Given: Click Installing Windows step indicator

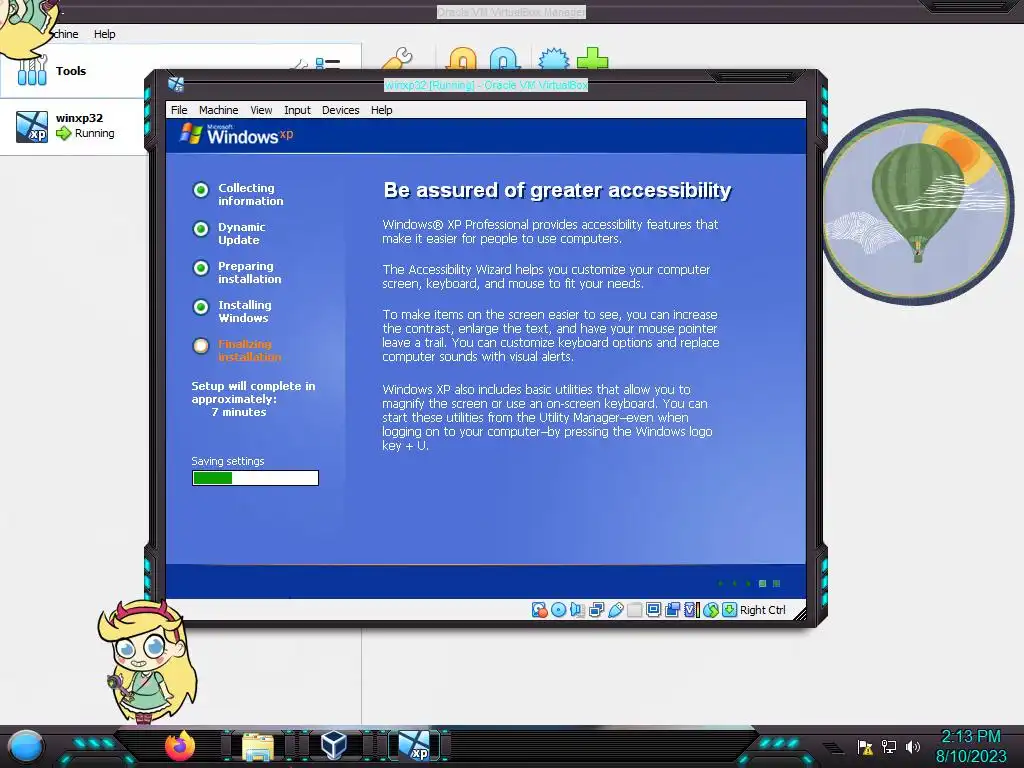Looking at the screenshot, I should [x=201, y=307].
